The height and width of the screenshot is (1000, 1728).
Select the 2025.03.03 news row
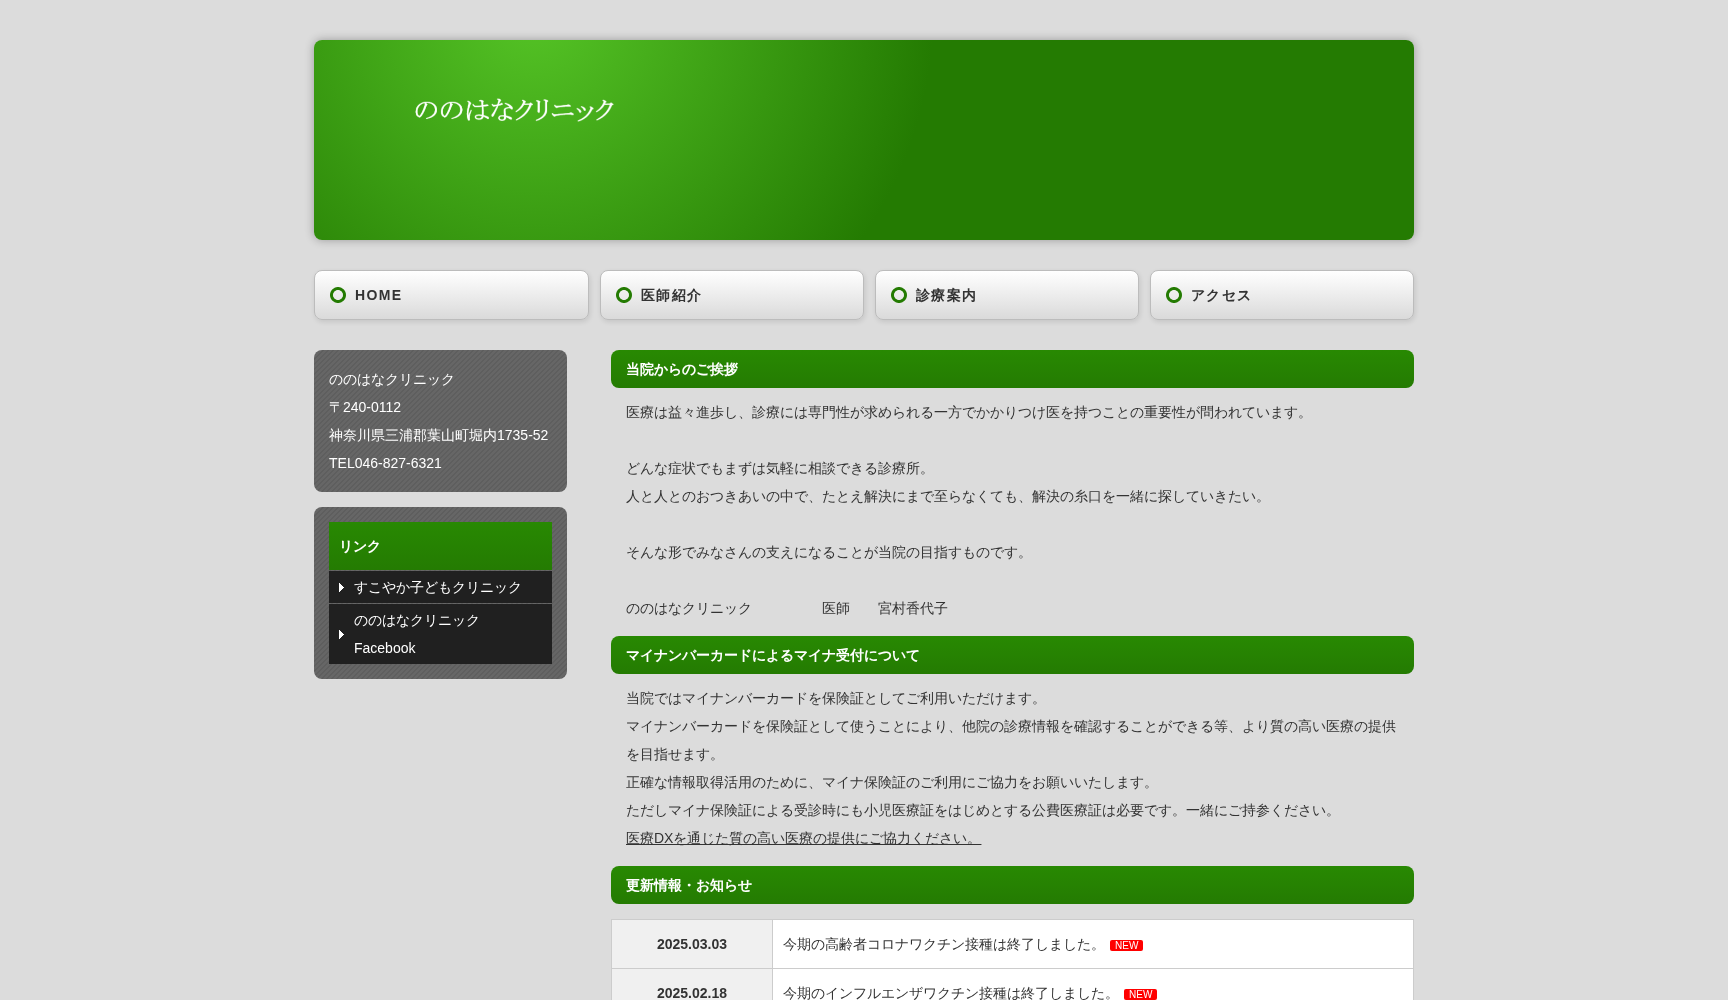1012,944
